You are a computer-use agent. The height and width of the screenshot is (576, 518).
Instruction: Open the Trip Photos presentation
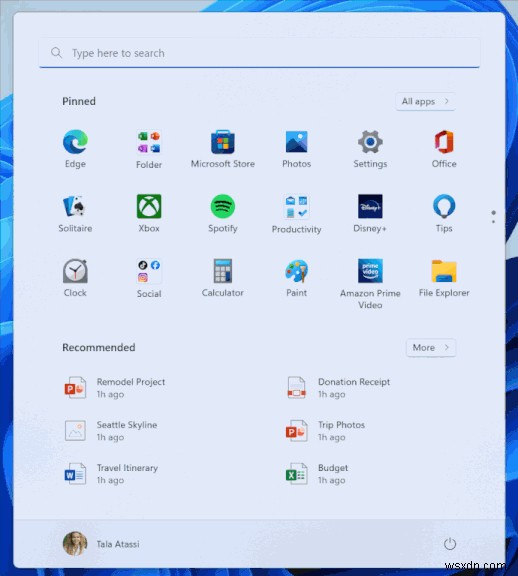(x=325, y=431)
